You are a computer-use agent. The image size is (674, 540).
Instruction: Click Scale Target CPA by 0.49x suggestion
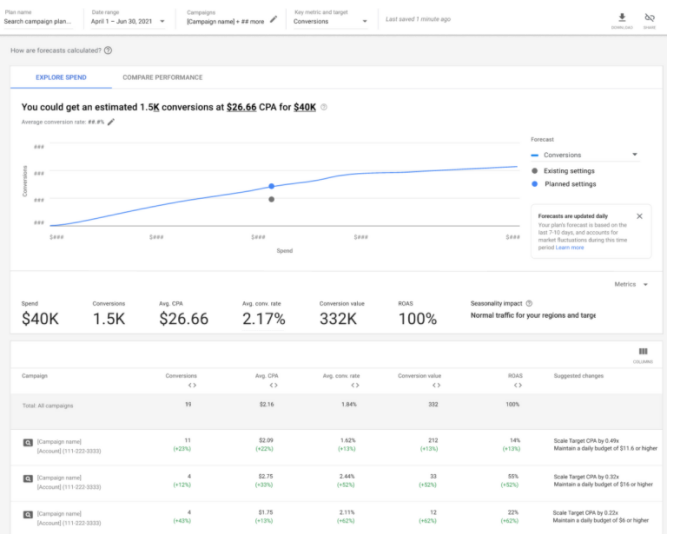[x=586, y=441]
